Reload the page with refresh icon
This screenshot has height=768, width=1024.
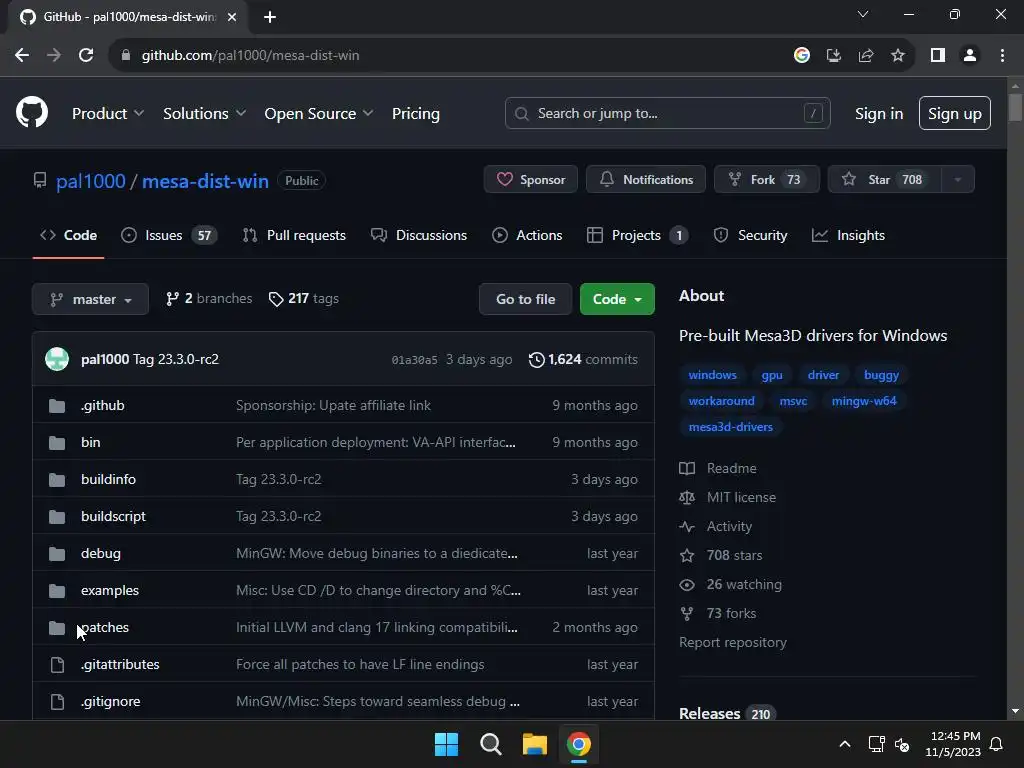point(86,56)
